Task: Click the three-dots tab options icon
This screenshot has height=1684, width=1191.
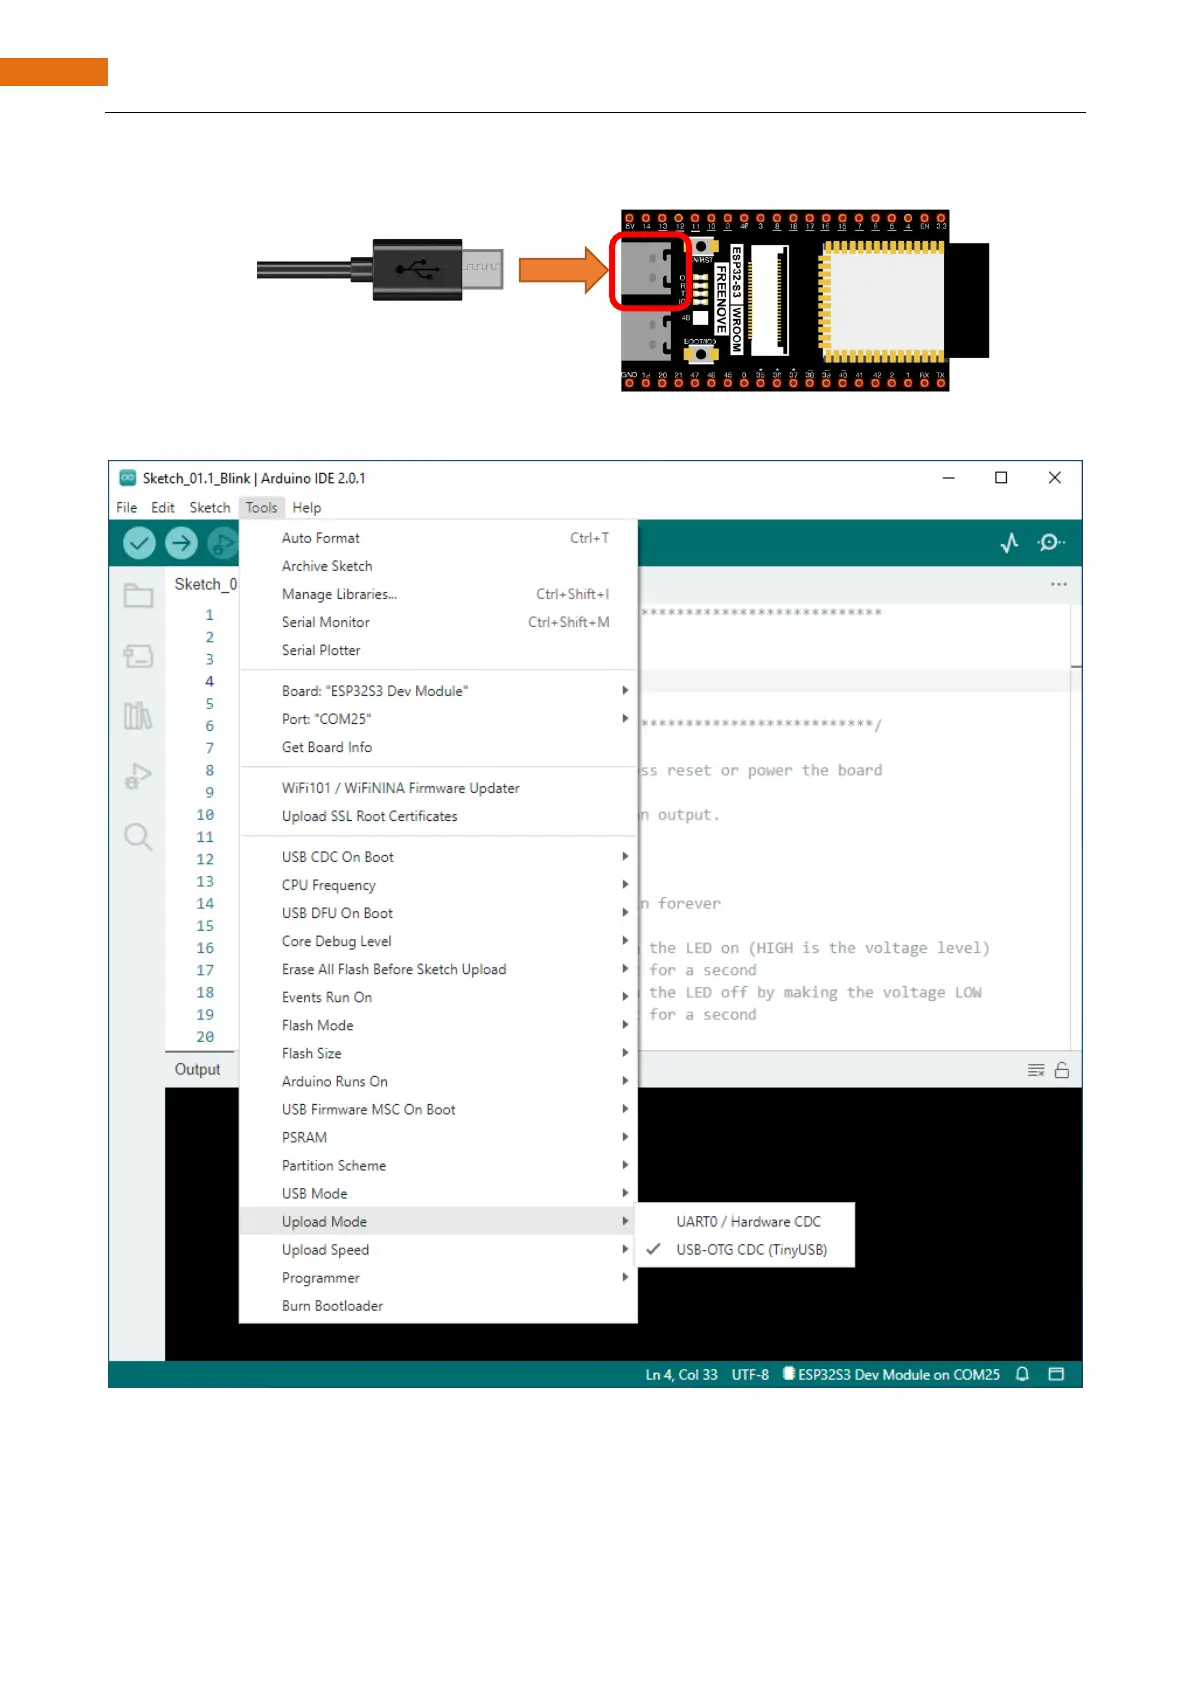Action: (x=1059, y=584)
